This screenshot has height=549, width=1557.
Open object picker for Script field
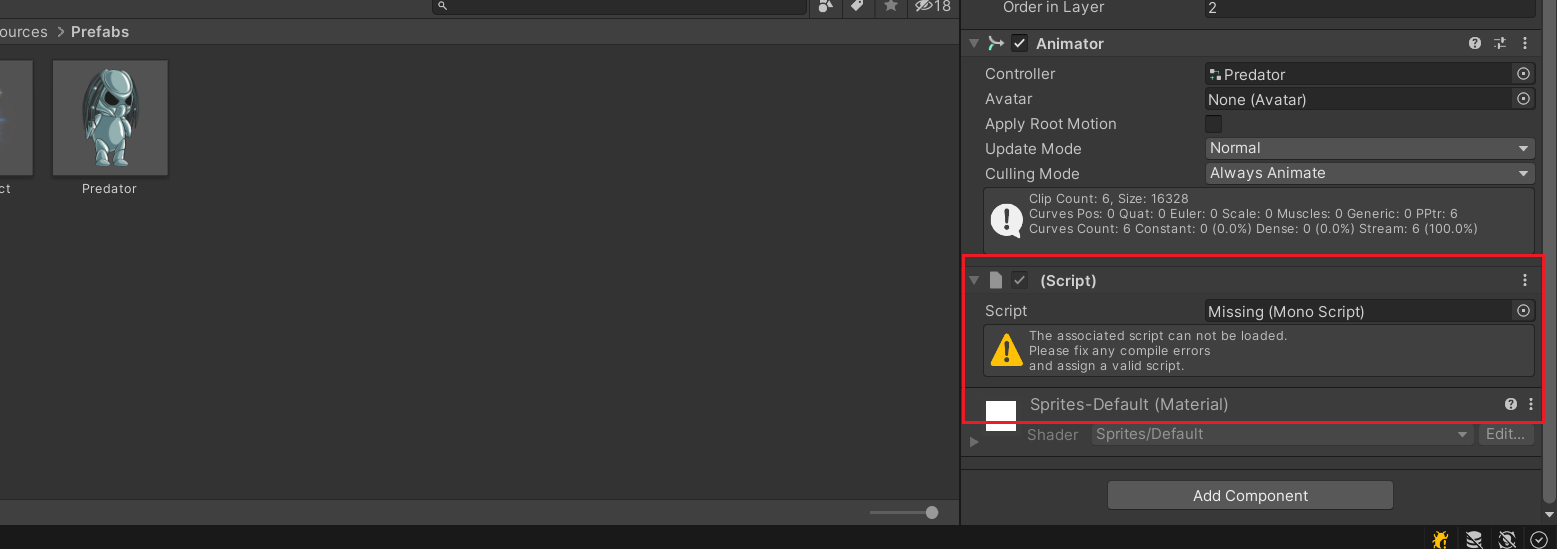1524,311
